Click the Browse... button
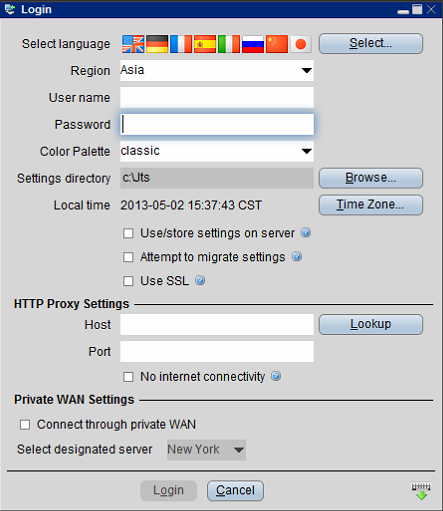This screenshot has width=443, height=511. coord(371,178)
